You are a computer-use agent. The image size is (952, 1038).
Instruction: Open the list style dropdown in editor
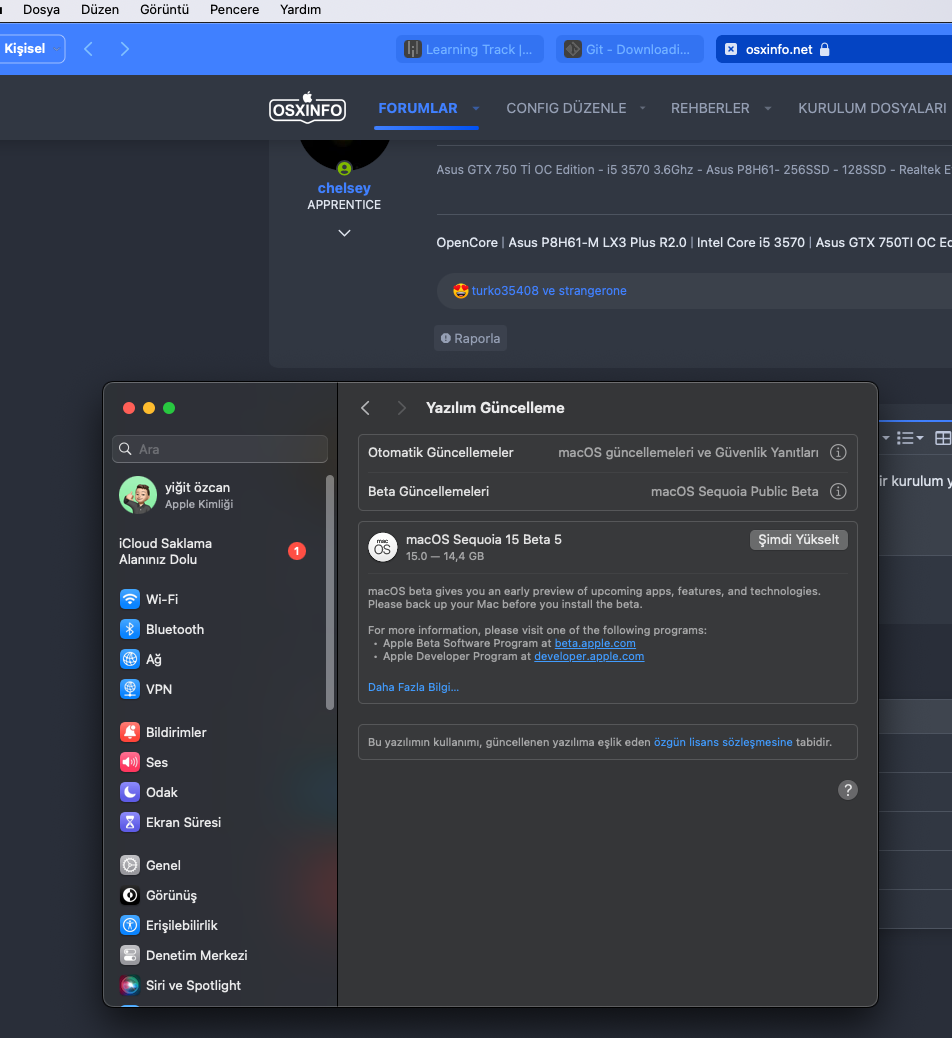pyautogui.click(x=910, y=438)
